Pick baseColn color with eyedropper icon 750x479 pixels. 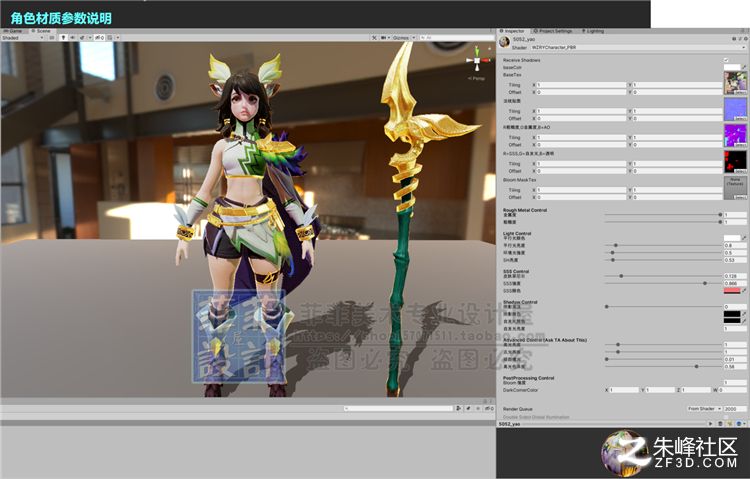coord(744,67)
